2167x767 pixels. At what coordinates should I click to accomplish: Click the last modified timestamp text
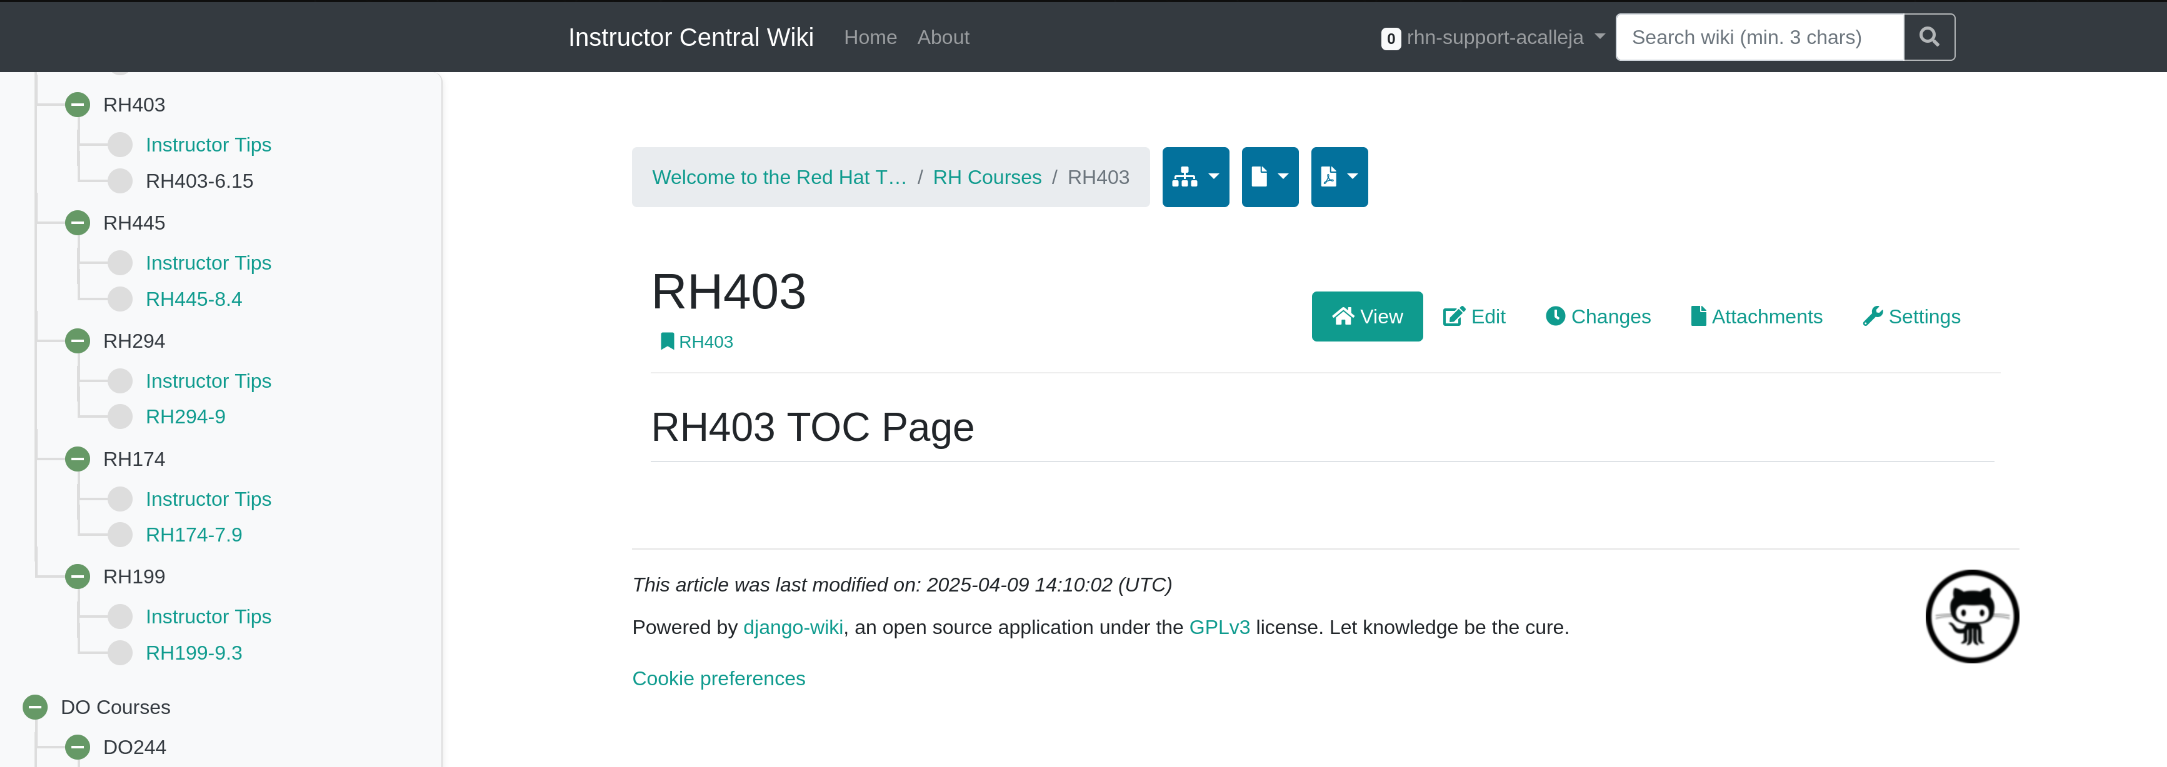pos(902,585)
